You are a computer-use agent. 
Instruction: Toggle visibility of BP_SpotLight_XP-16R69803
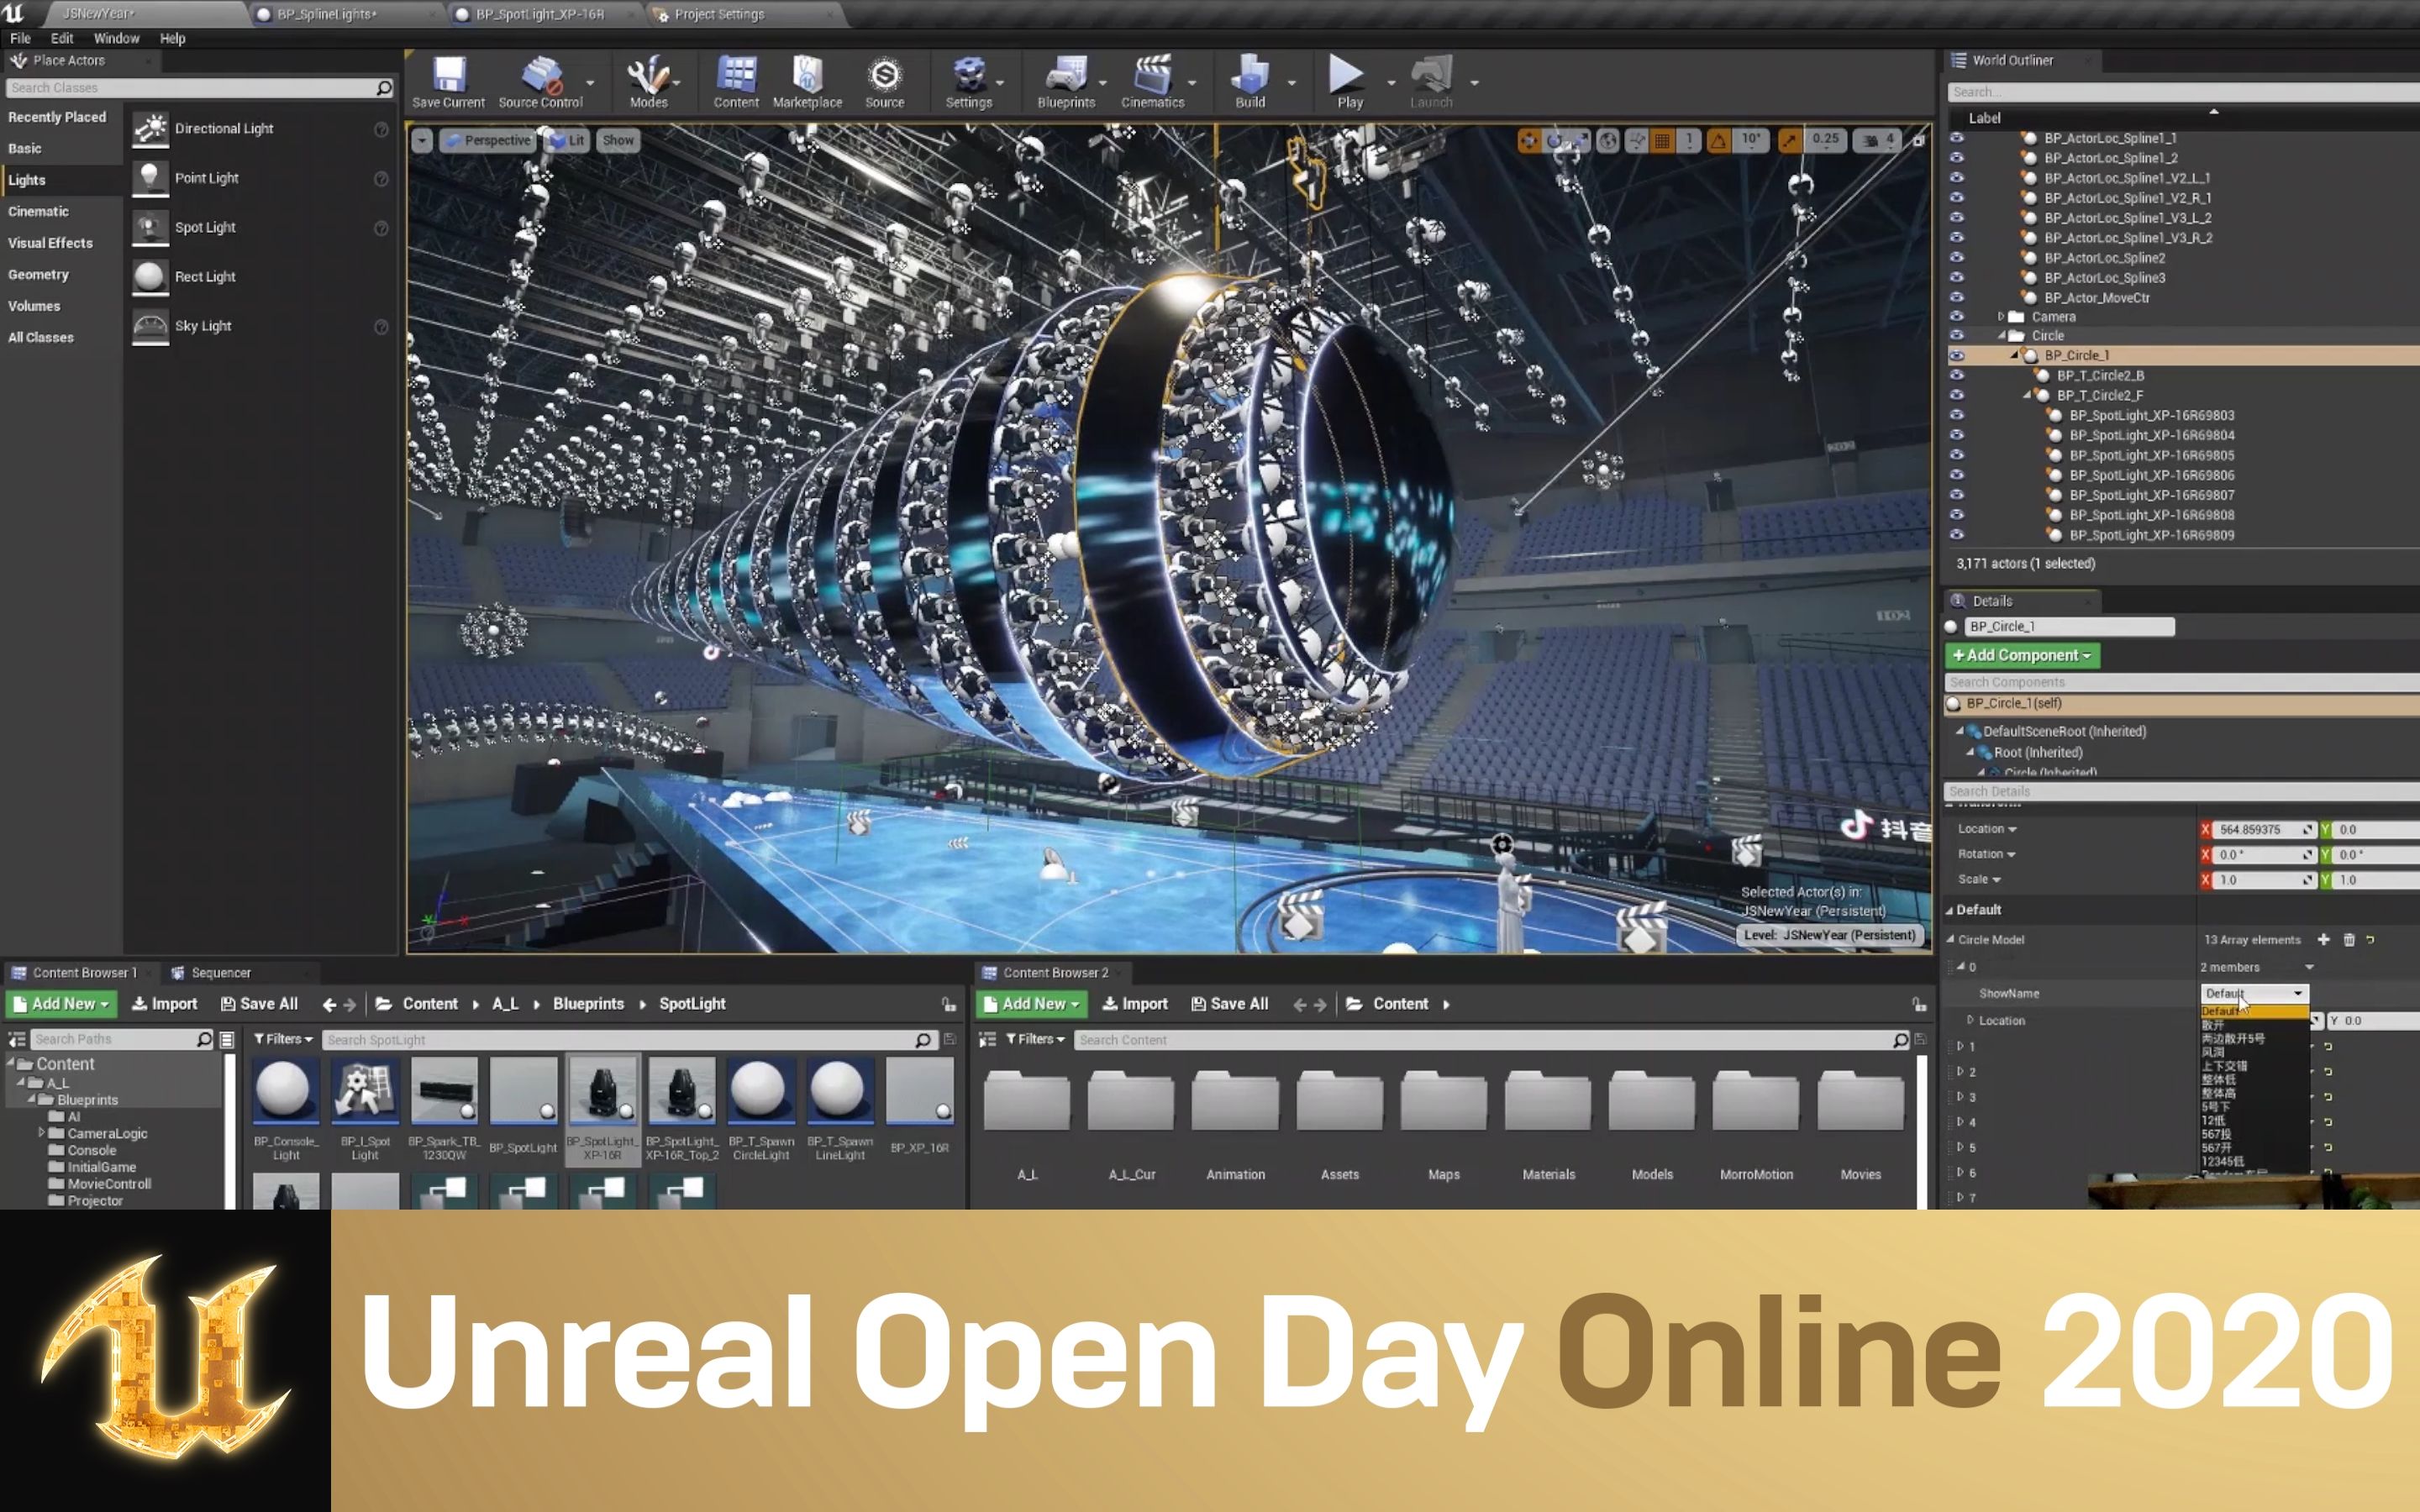pos(1957,415)
